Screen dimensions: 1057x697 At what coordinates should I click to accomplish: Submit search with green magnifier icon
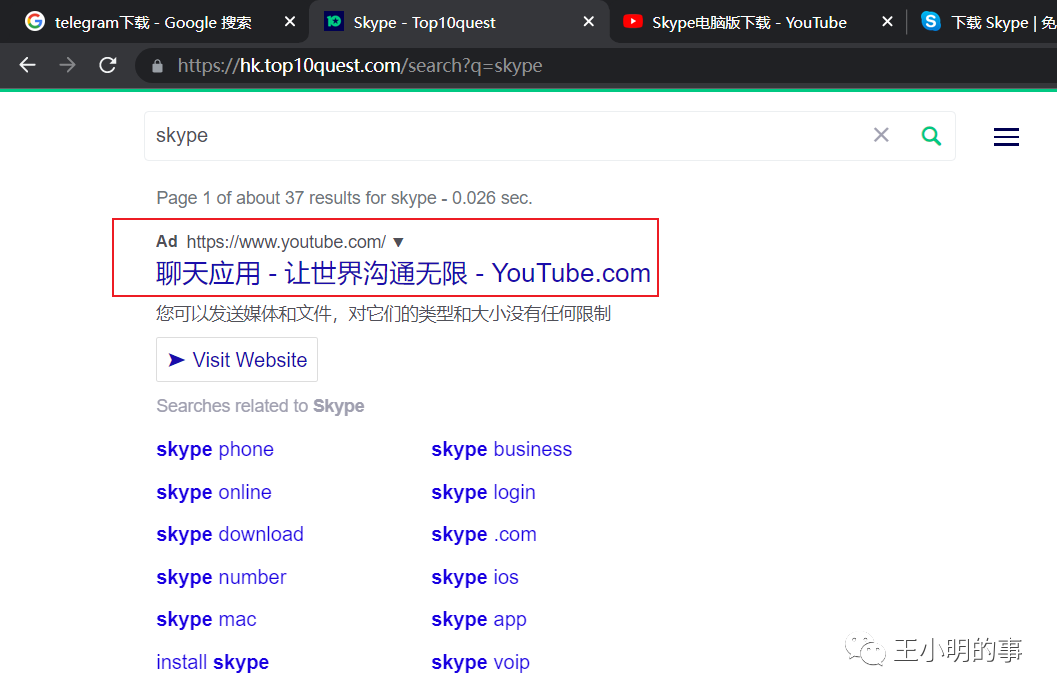pos(932,135)
